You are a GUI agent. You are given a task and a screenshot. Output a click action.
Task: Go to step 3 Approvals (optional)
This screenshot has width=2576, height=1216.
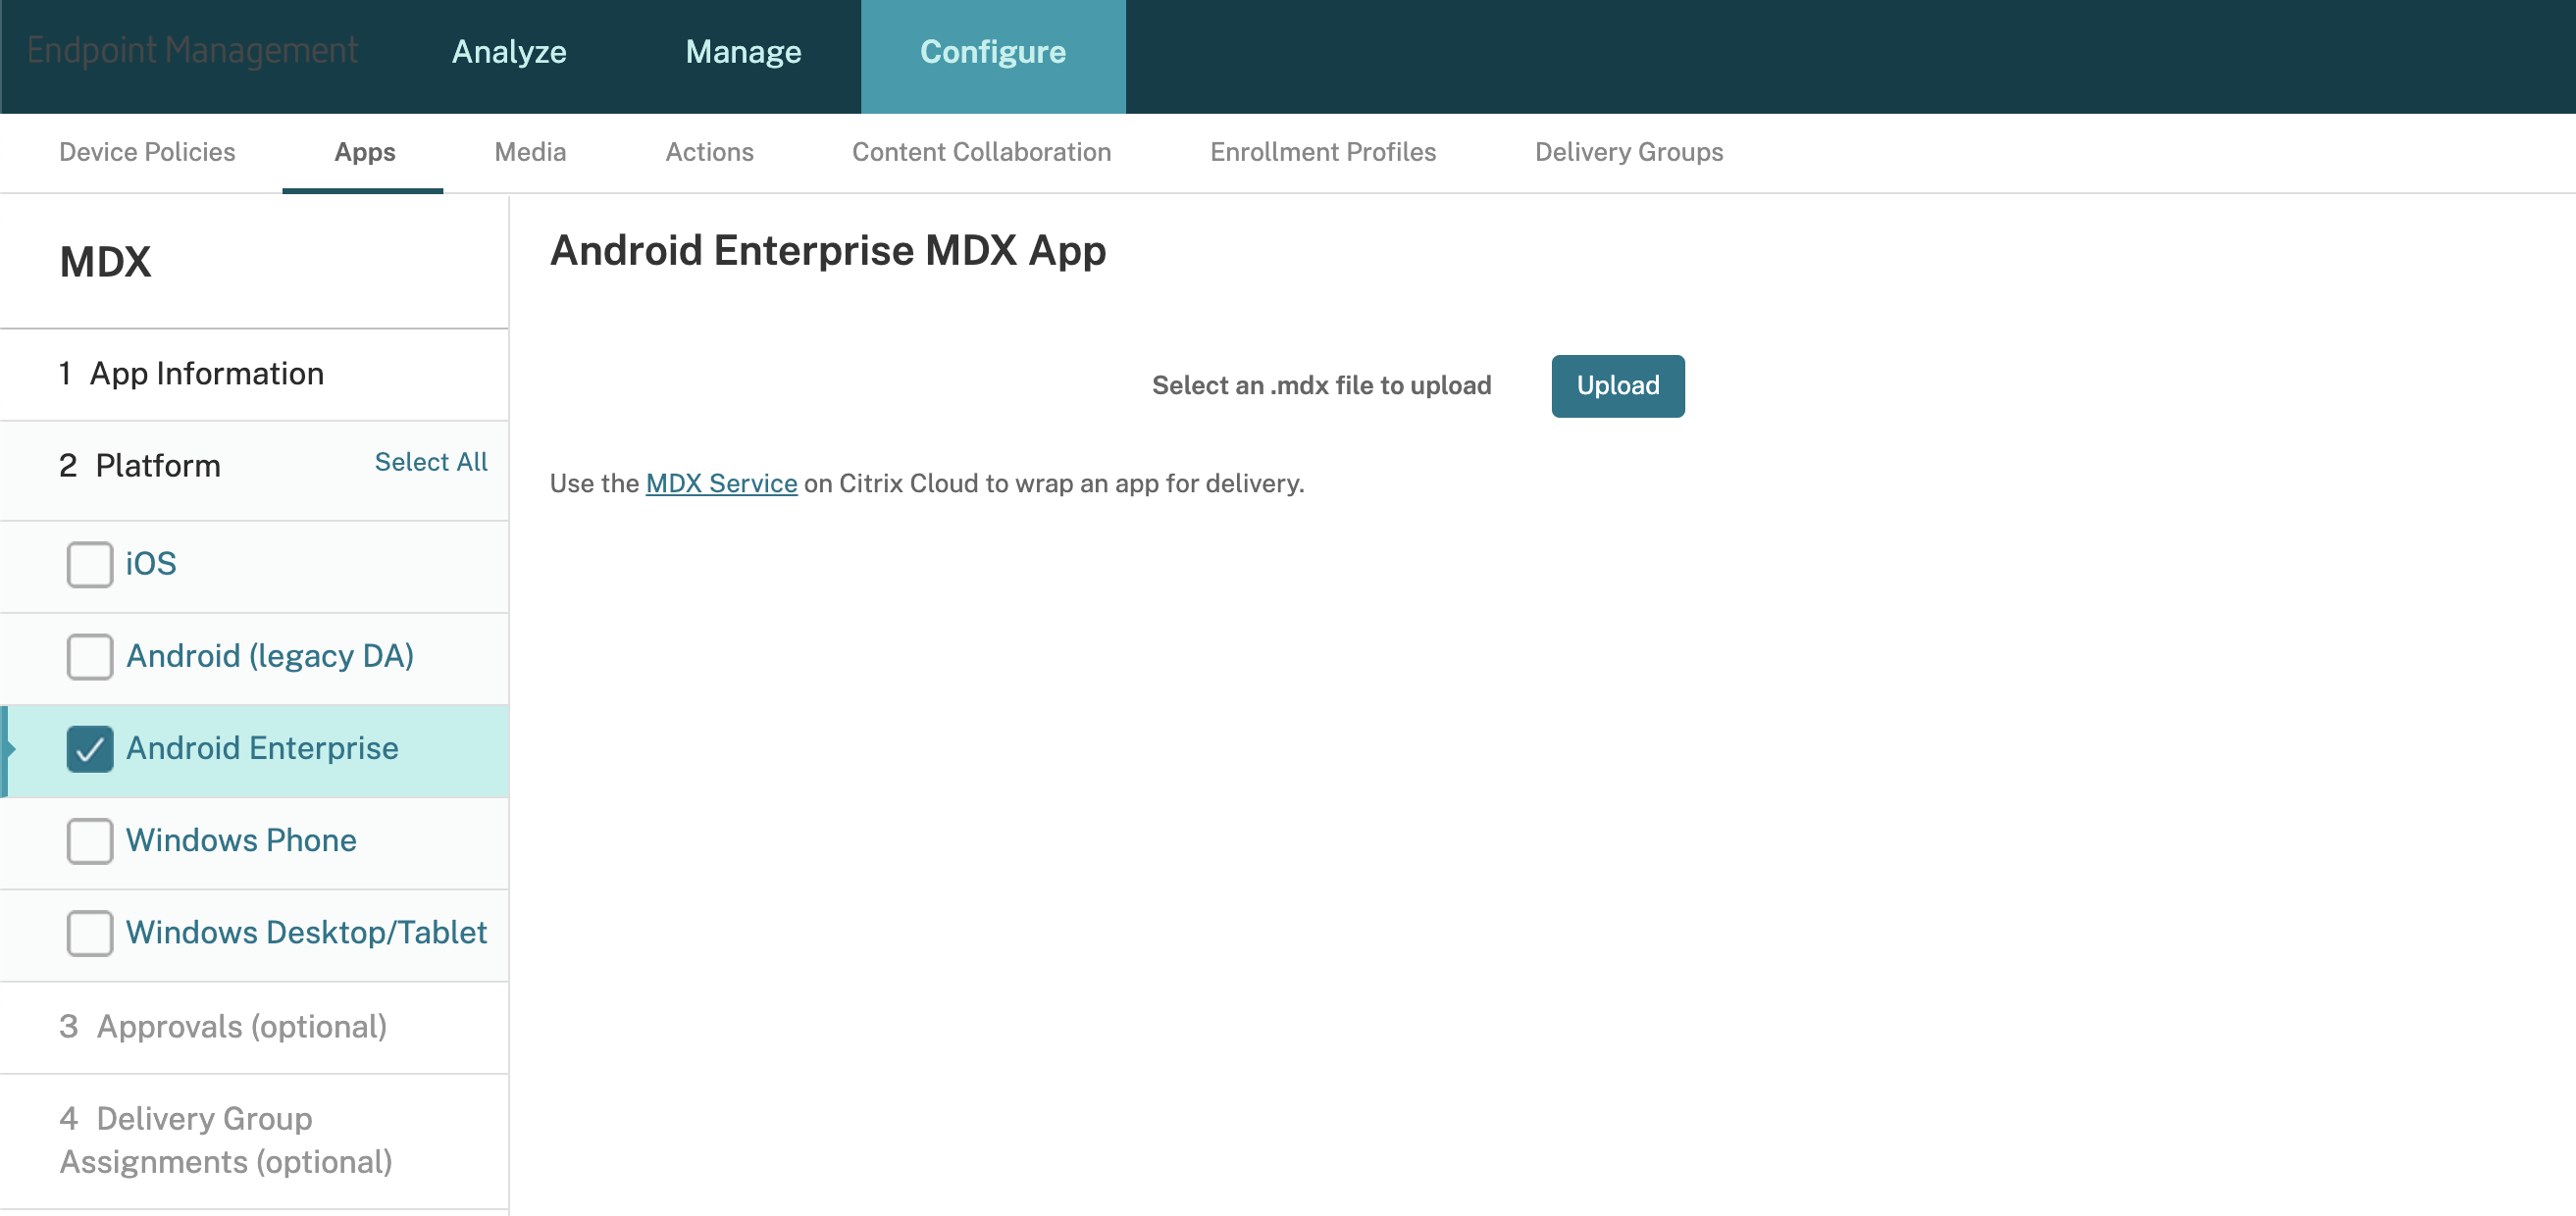254,1027
